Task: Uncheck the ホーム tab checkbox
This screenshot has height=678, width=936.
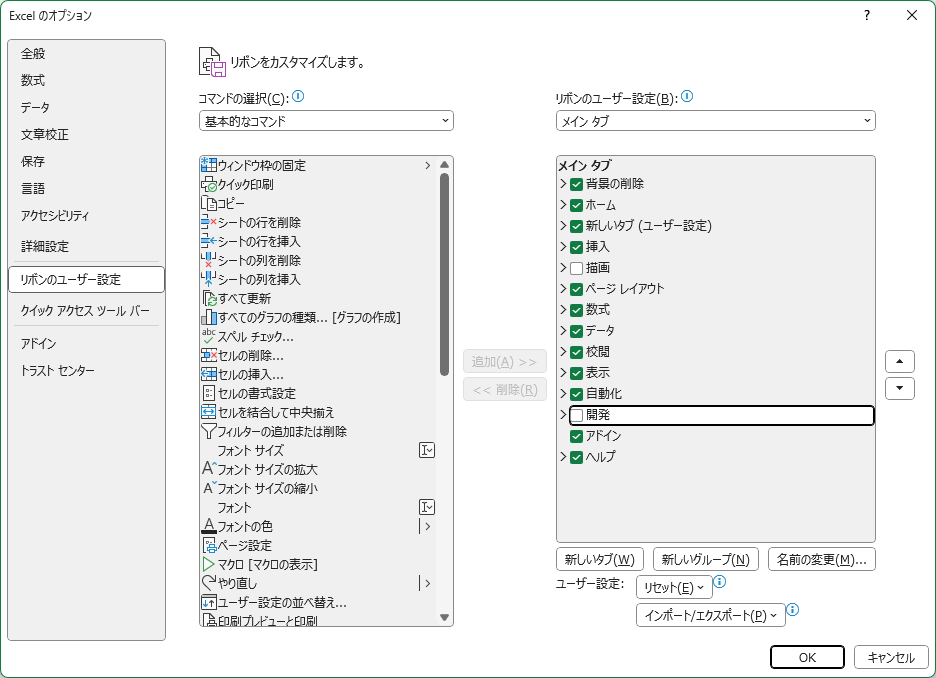Action: point(577,205)
